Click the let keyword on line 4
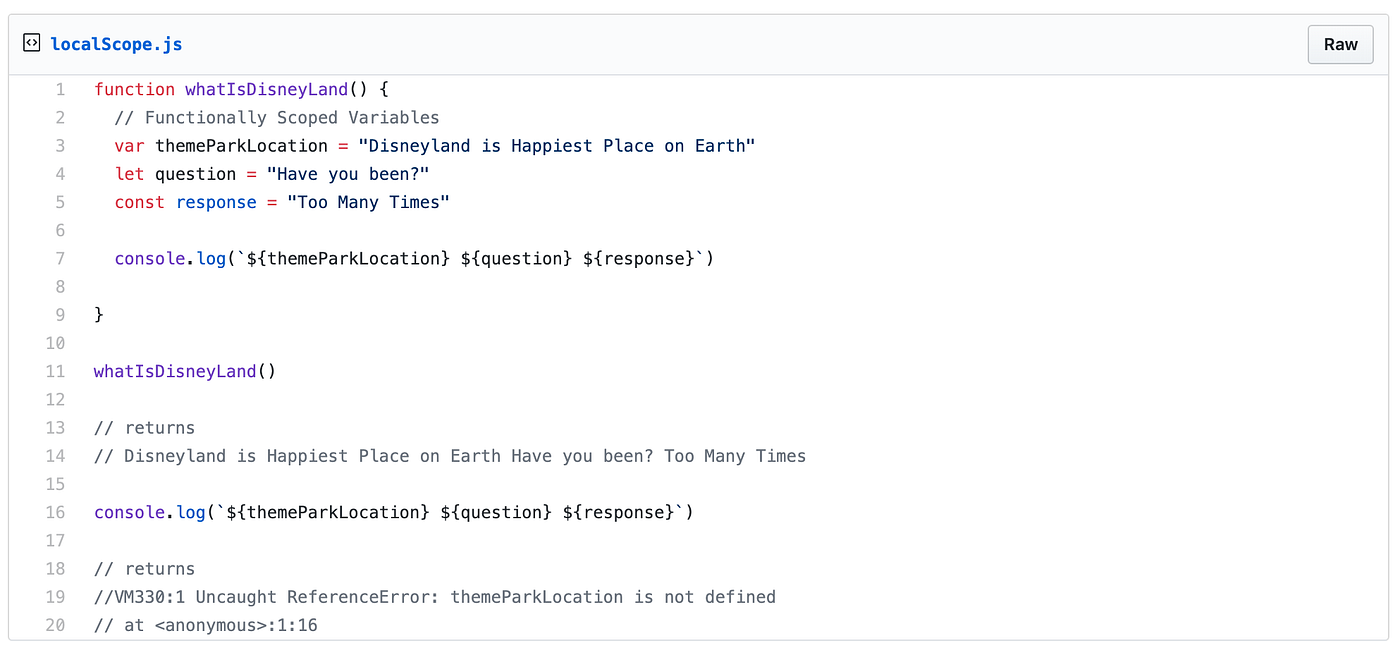 (129, 173)
